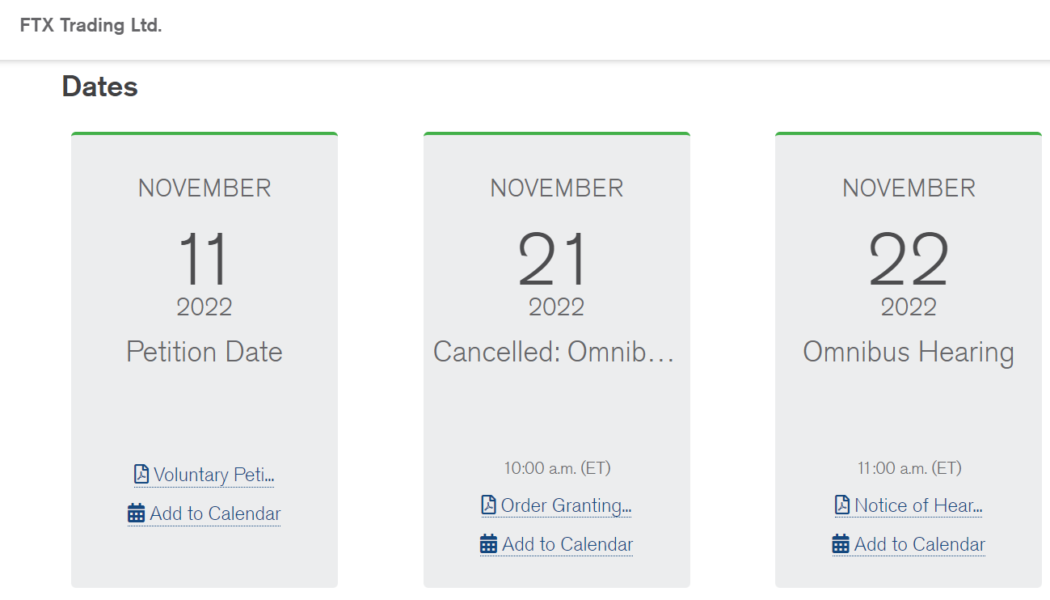The image size is (1050, 600).
Task: Add Petition Date to calendar
Action: [215, 514]
